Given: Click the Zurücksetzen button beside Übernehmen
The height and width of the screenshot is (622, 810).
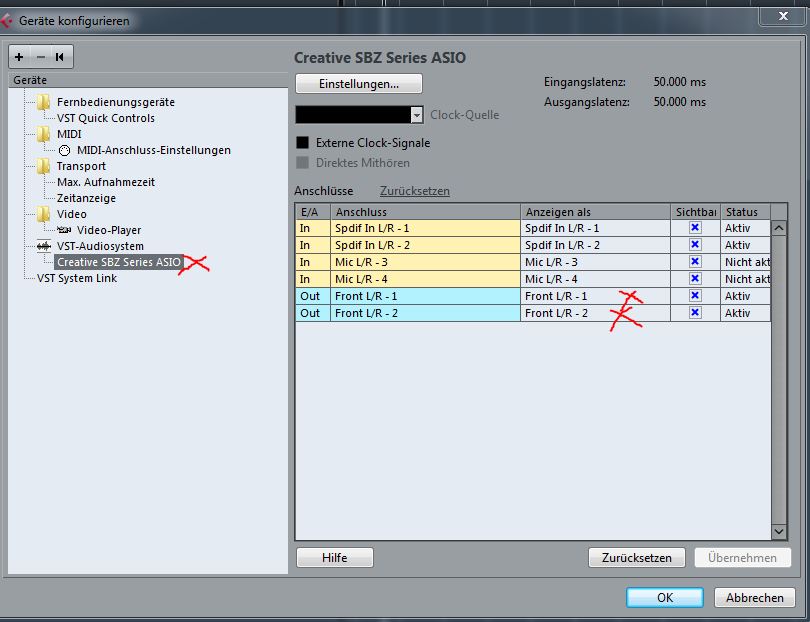Looking at the screenshot, I should click(637, 557).
